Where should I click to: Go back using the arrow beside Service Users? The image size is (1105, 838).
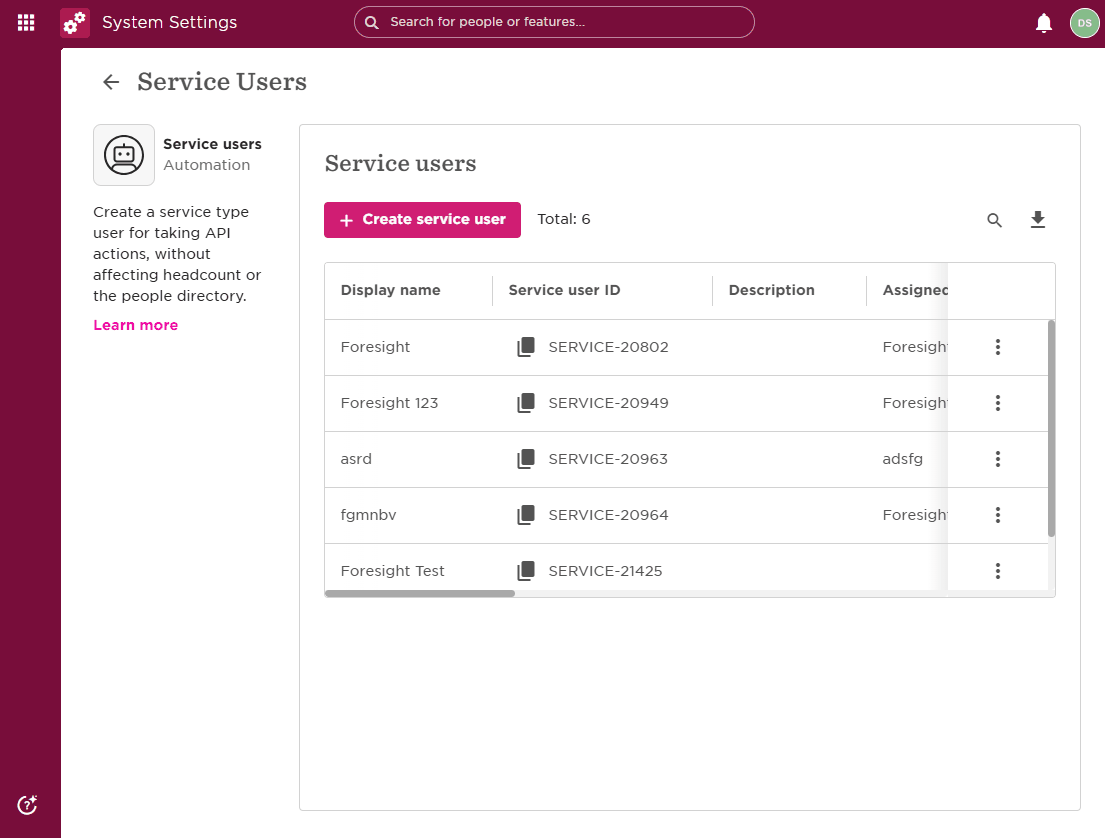click(x=111, y=82)
